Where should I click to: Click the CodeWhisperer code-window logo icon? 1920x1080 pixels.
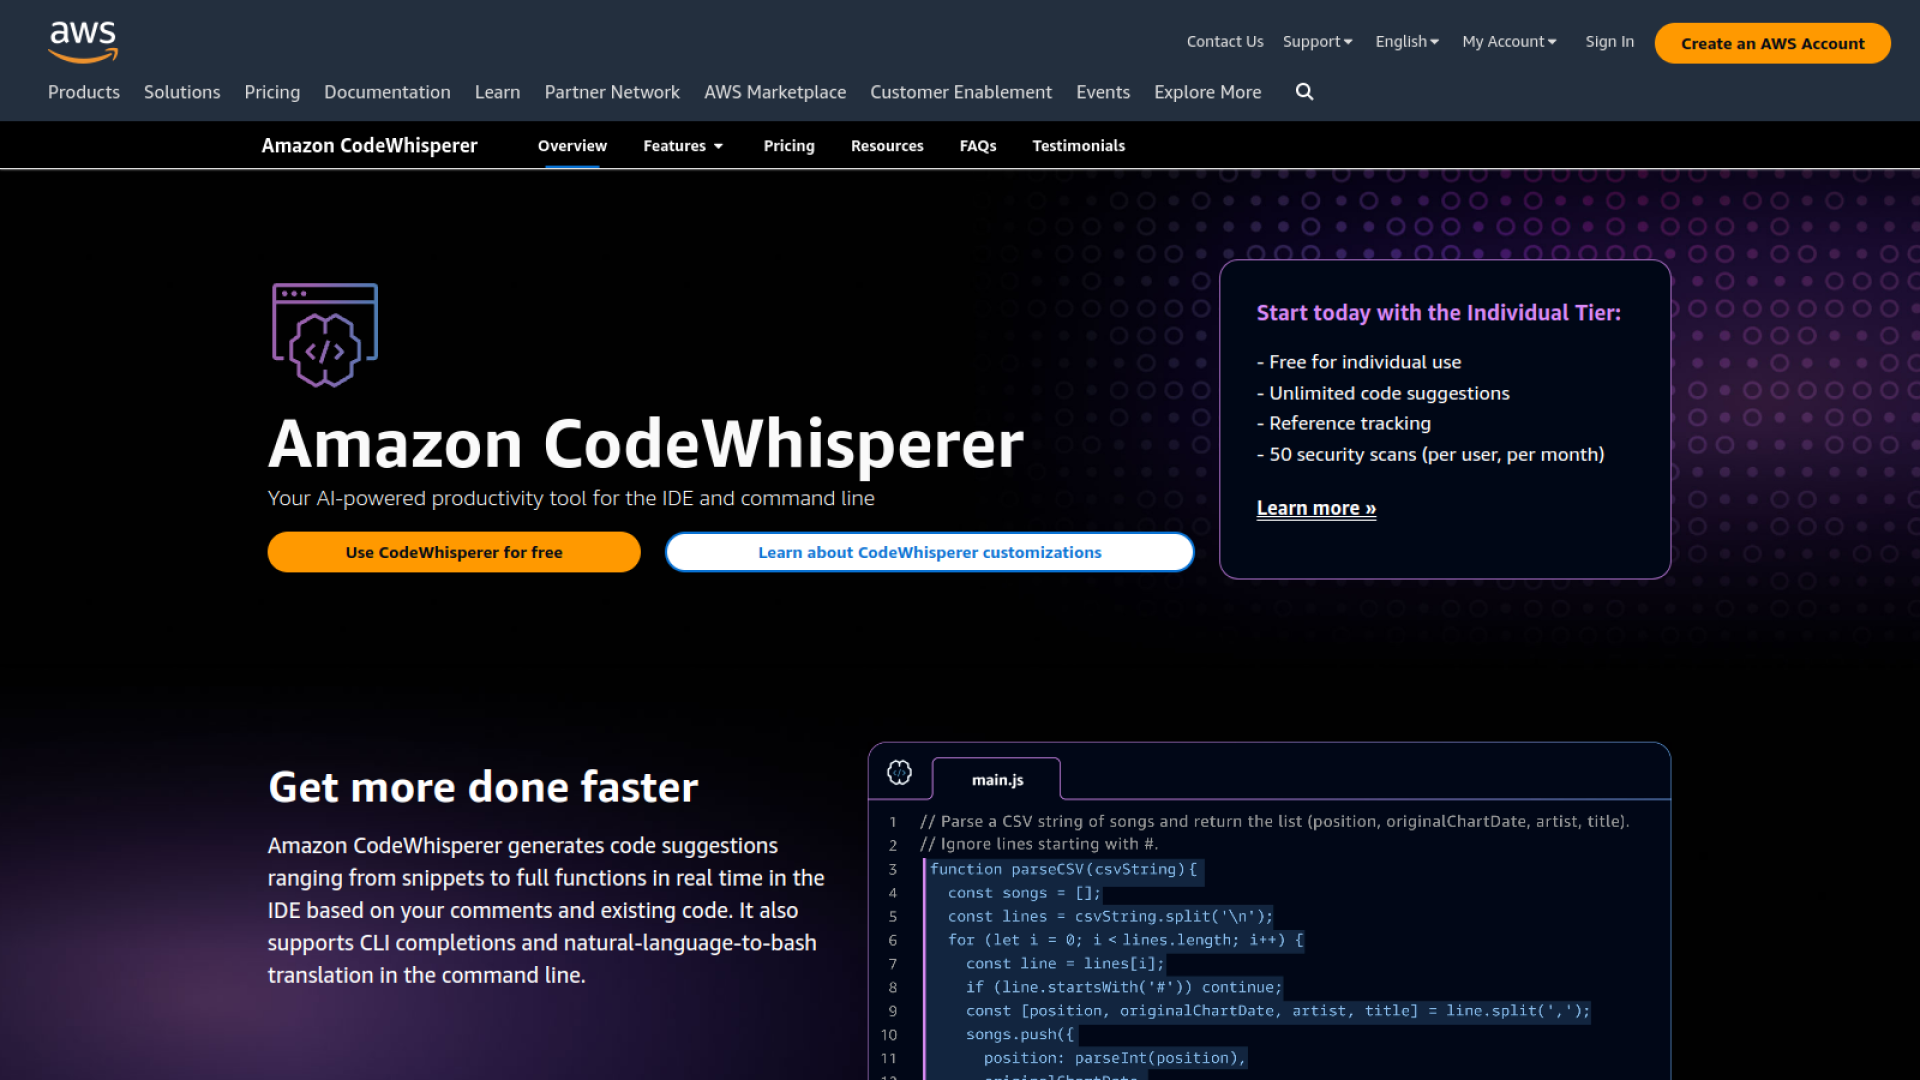[325, 335]
